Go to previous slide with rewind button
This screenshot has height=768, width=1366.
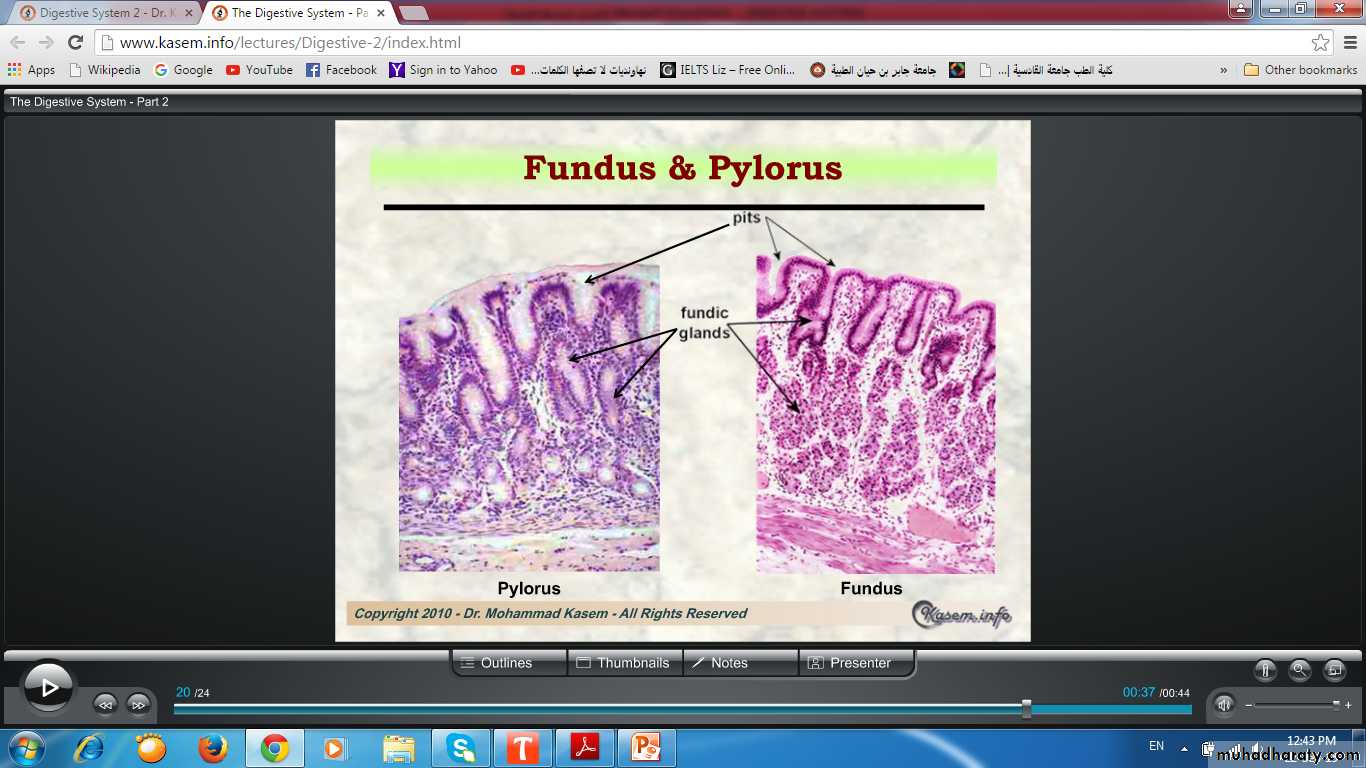(105, 704)
